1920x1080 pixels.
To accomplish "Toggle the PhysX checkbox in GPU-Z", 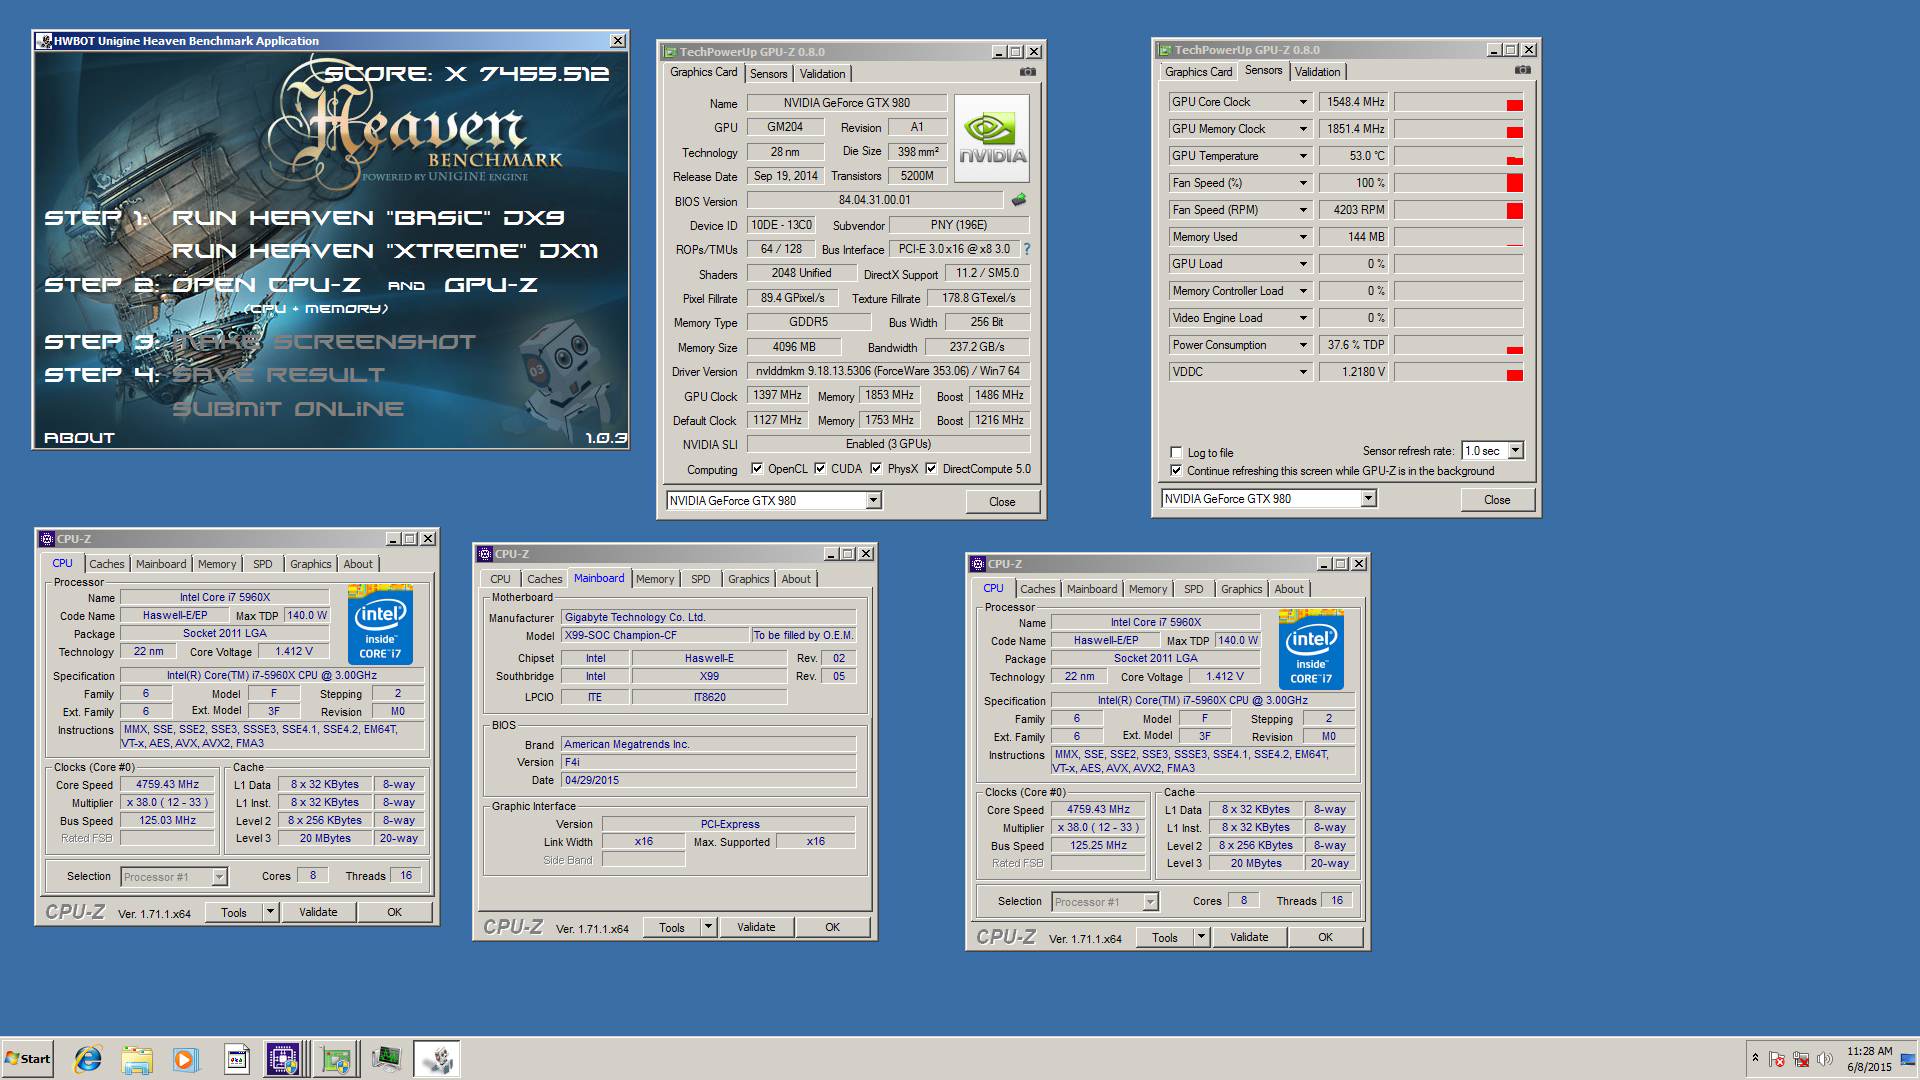I will coord(876,468).
